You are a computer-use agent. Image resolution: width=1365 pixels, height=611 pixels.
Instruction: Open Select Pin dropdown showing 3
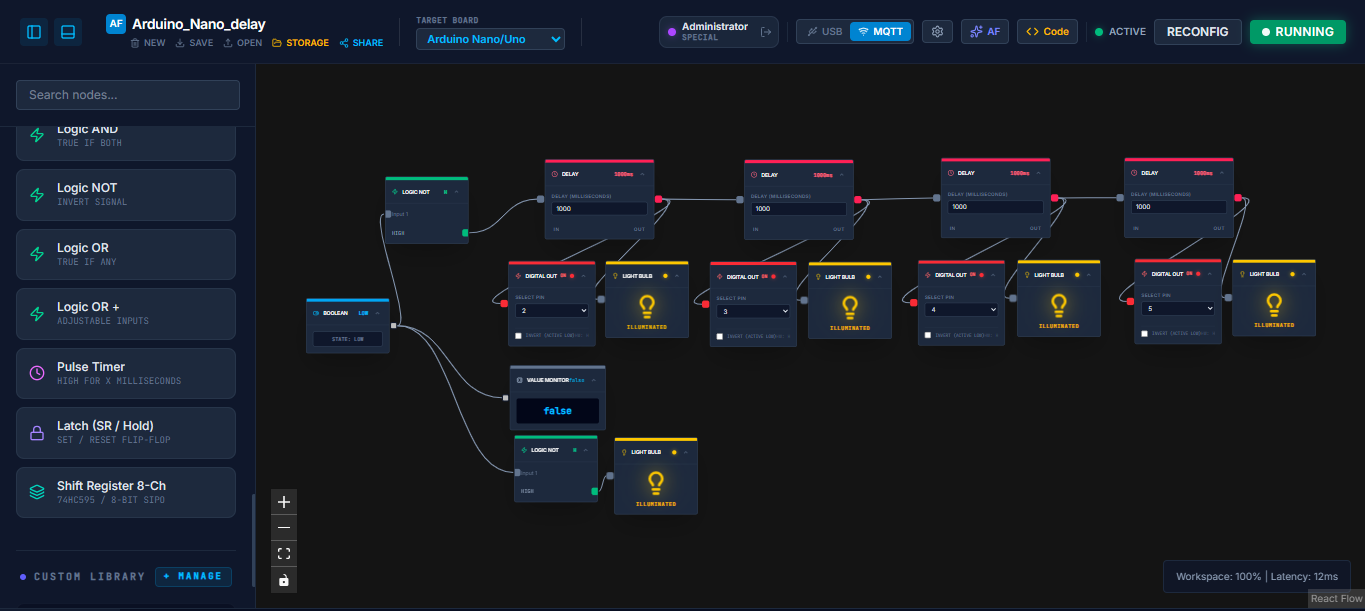753,312
